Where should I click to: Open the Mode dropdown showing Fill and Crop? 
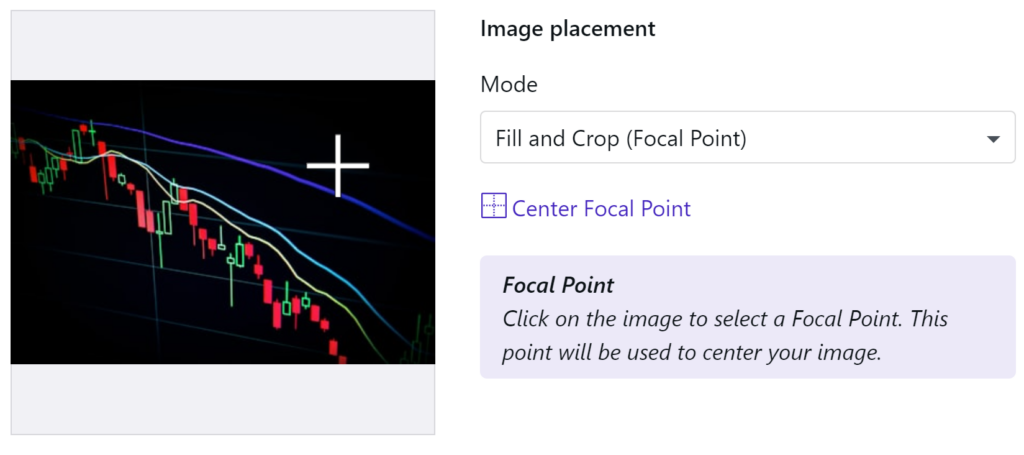pos(748,137)
